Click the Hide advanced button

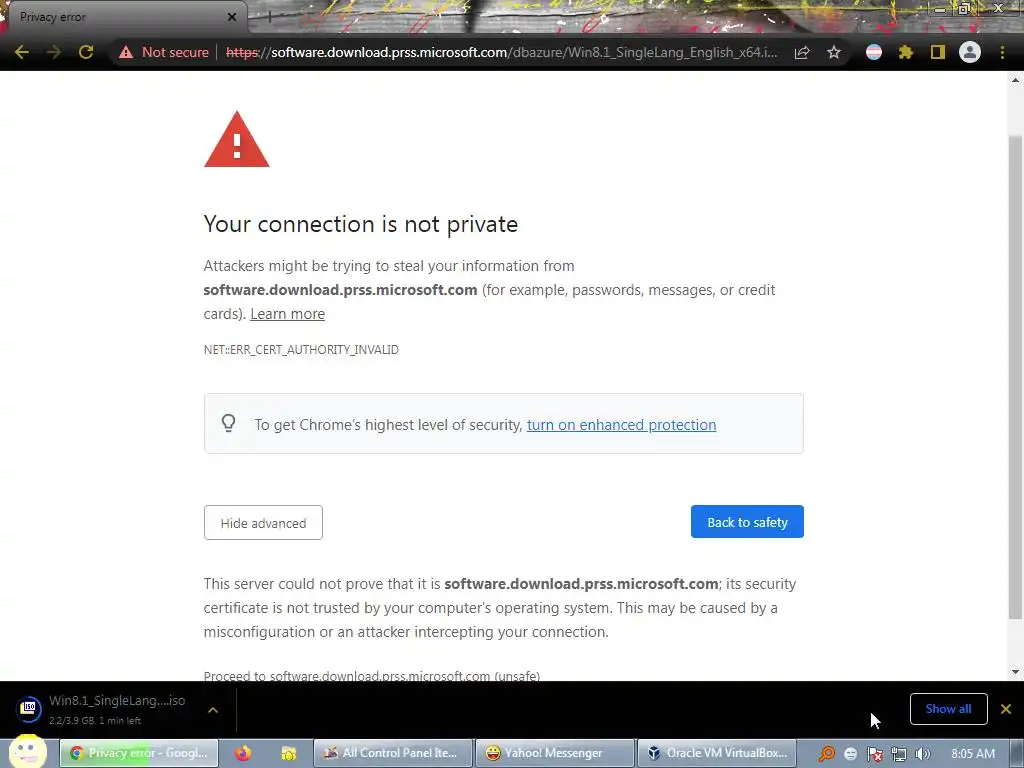point(263,522)
